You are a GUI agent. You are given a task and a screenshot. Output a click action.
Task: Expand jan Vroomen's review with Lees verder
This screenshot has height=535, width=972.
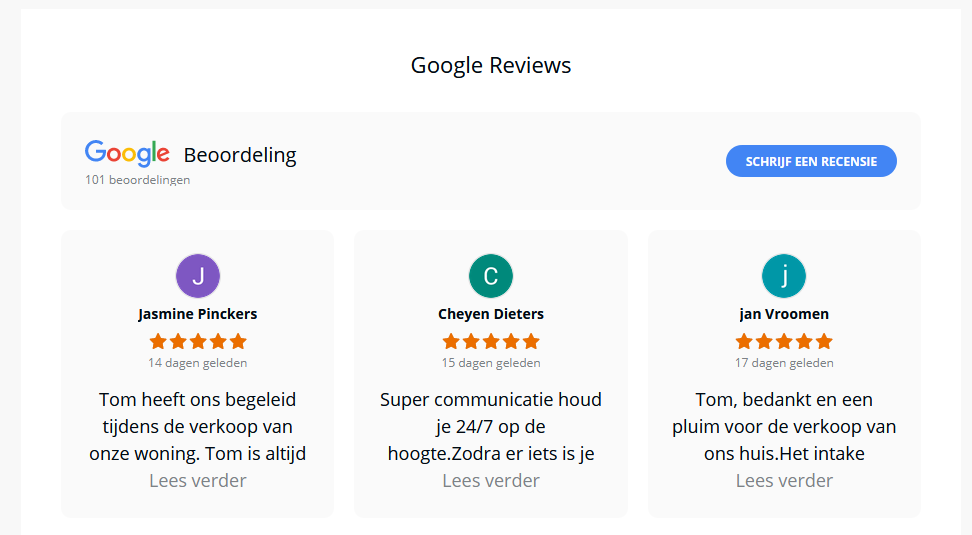784,480
